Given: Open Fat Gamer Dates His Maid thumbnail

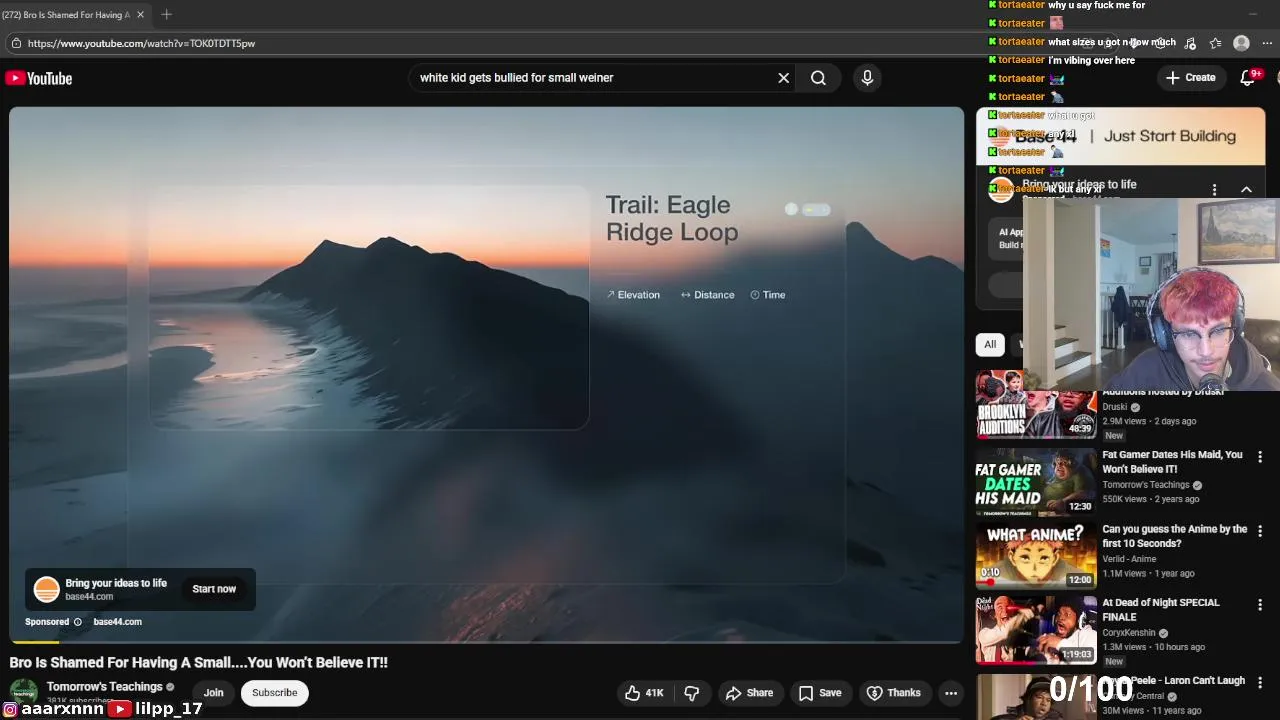Looking at the screenshot, I should (1036, 482).
